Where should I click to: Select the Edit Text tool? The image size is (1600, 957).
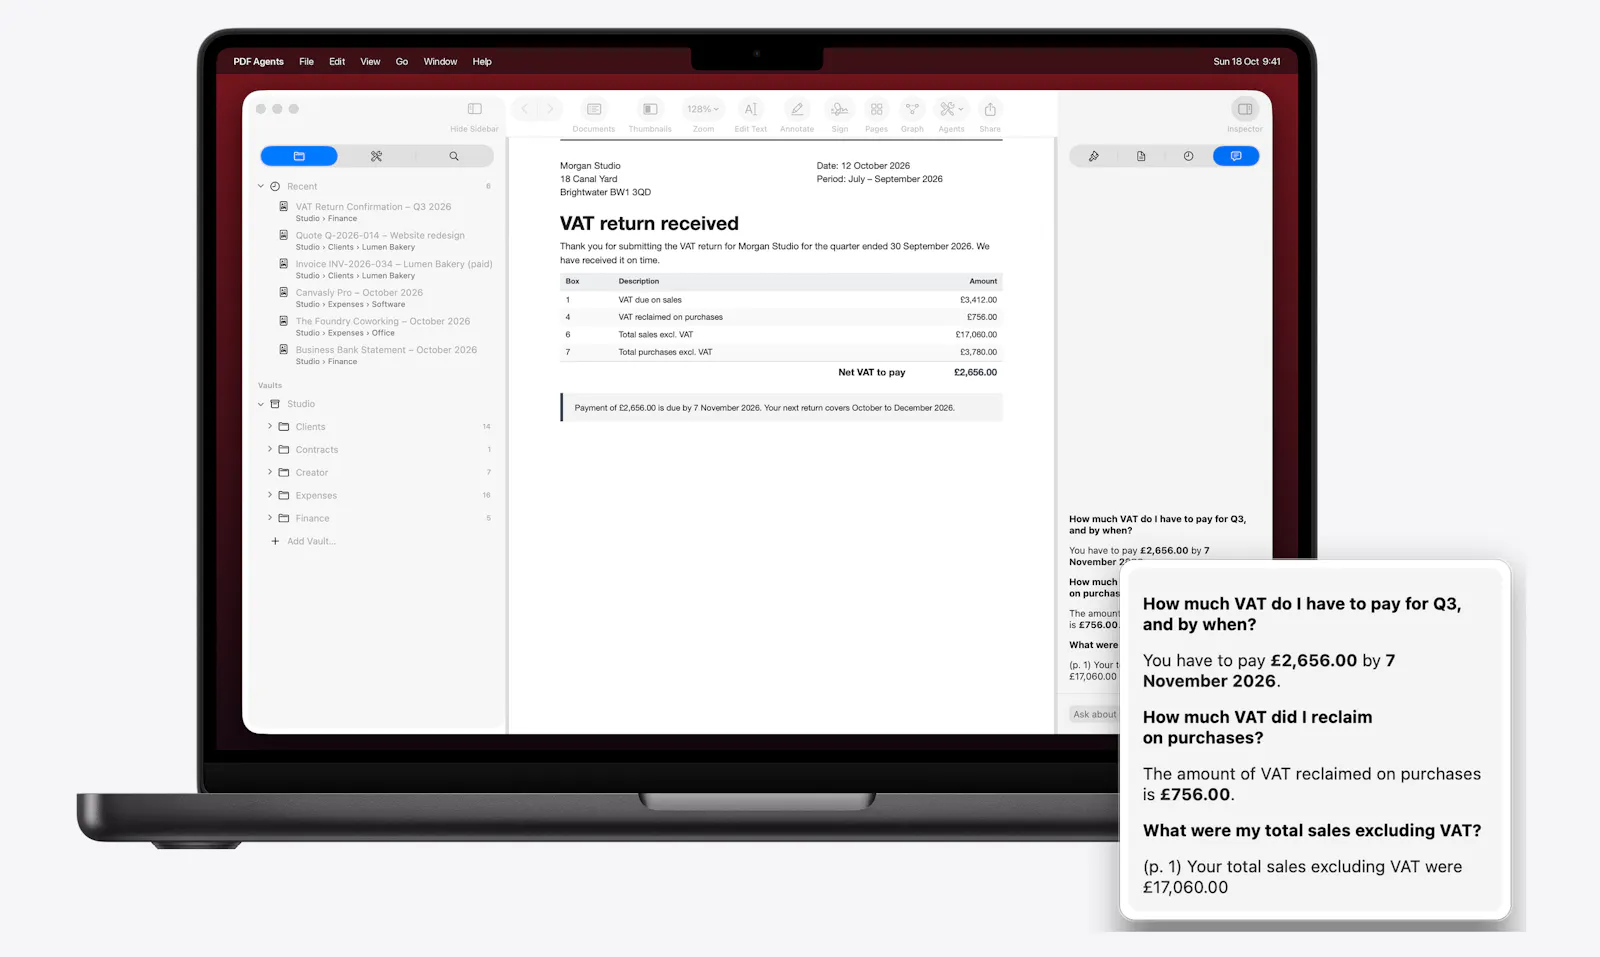[751, 109]
